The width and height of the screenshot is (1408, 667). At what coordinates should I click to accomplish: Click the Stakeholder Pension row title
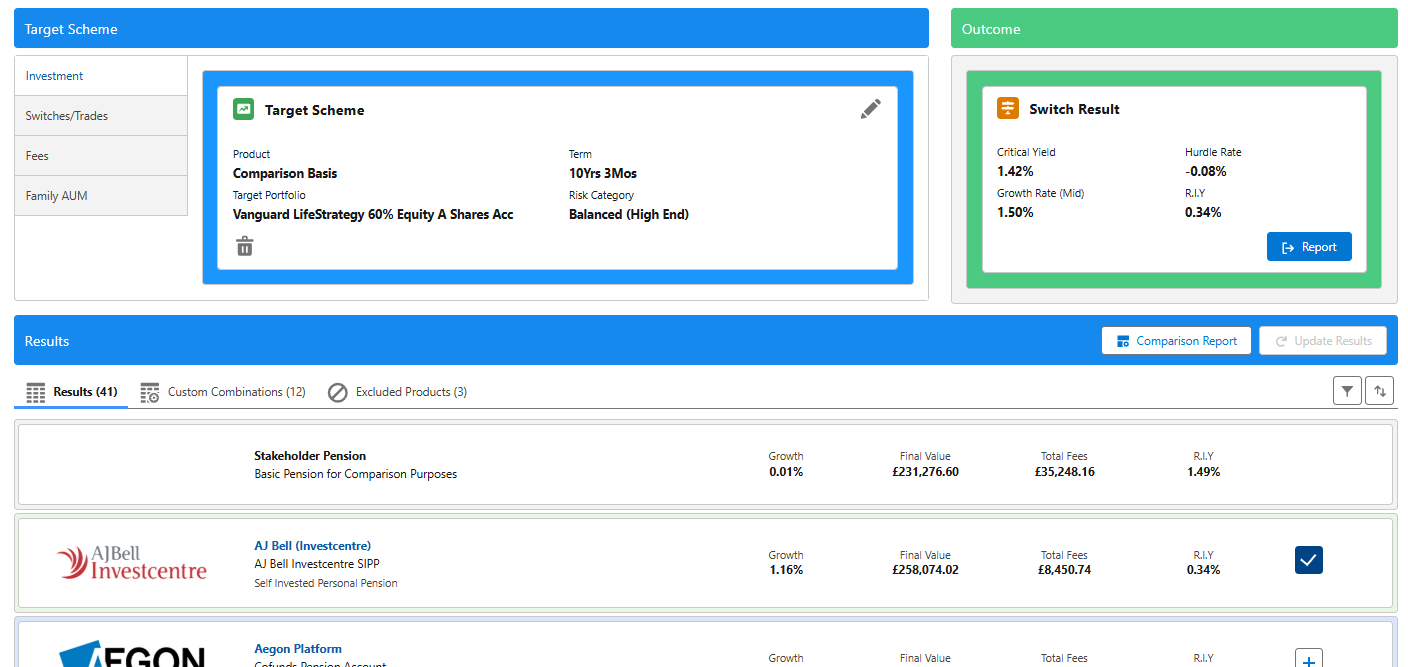310,456
